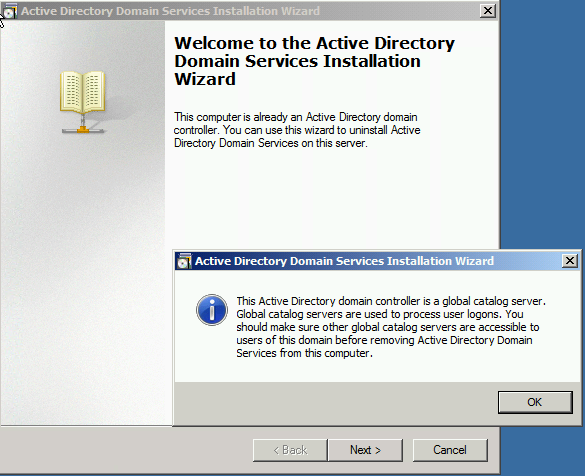The height and width of the screenshot is (476, 585).
Task: Click the disabled Back button
Action: tap(290, 450)
